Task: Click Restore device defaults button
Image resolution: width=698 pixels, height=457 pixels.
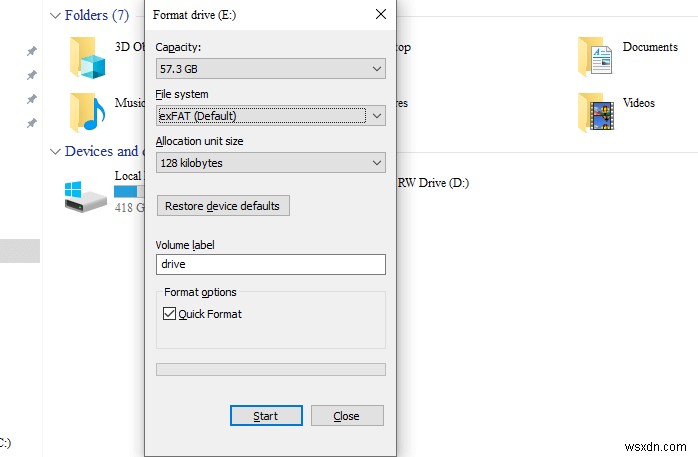Action: click(x=227, y=206)
